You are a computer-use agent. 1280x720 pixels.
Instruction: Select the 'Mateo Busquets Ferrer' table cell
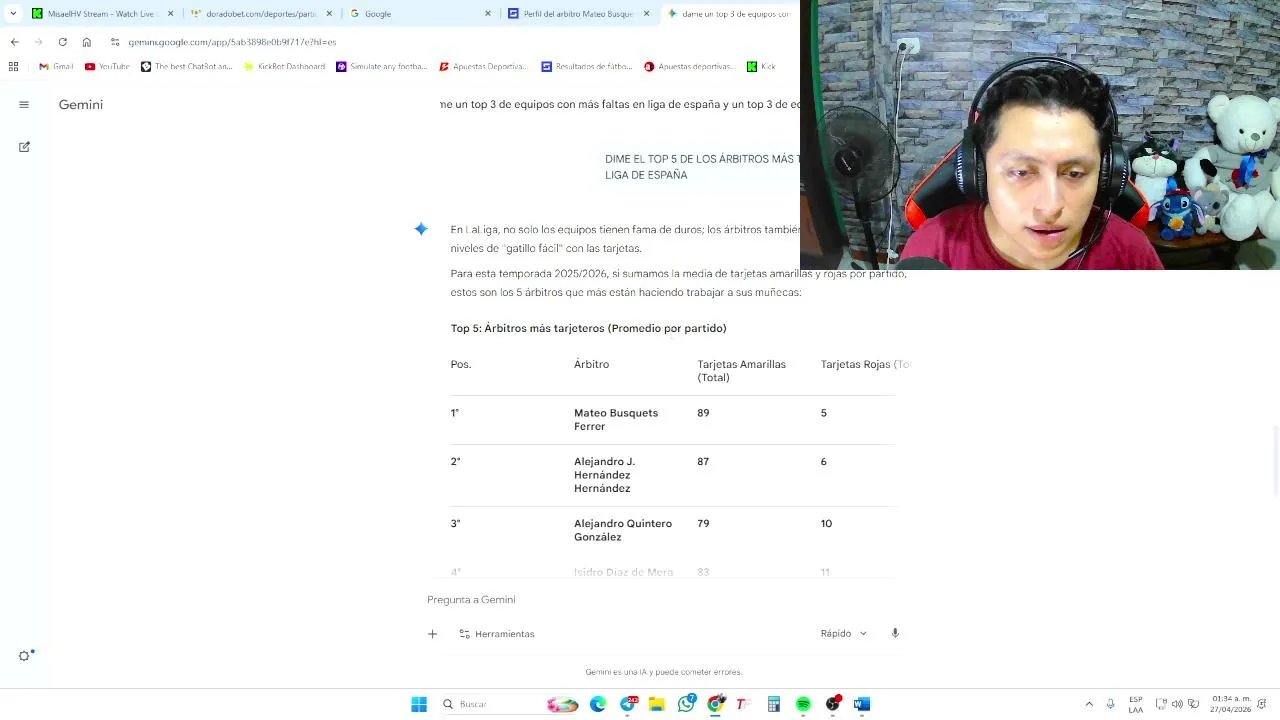(x=616, y=420)
